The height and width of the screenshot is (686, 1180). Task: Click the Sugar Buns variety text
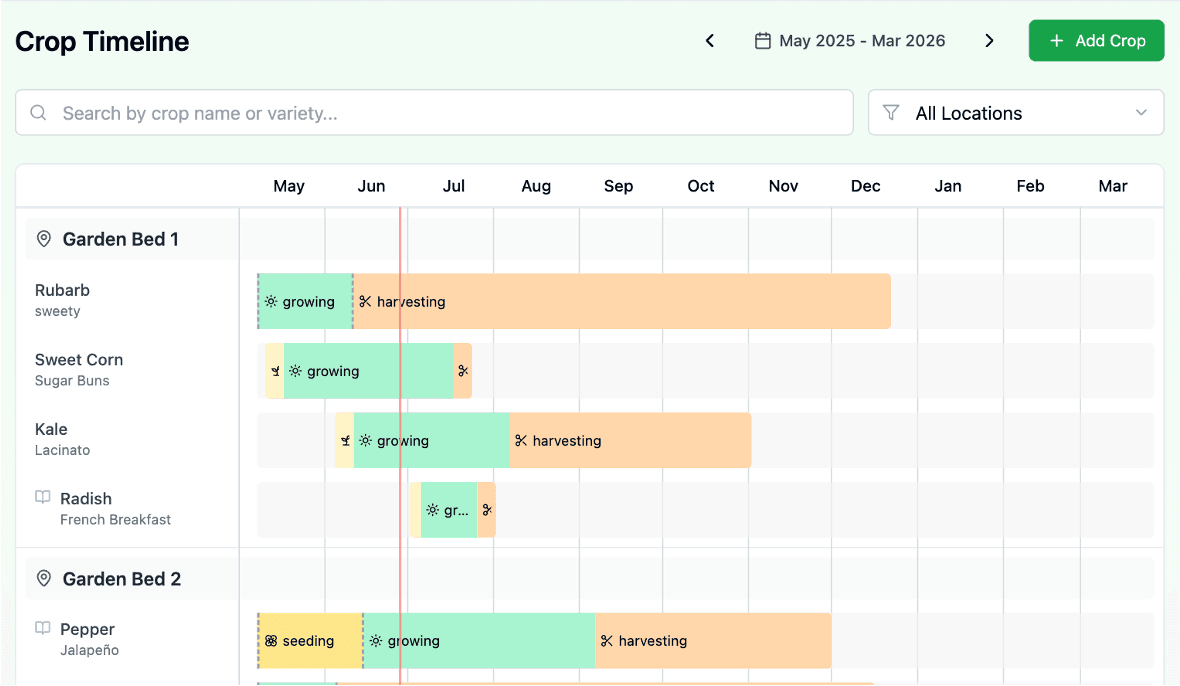72,381
